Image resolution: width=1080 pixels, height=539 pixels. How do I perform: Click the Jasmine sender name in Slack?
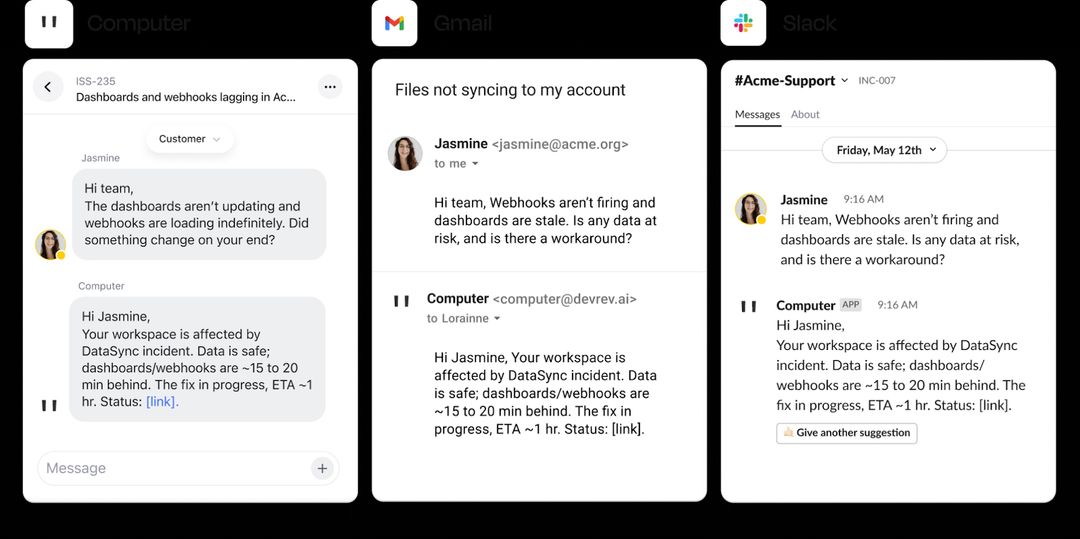[x=804, y=200]
